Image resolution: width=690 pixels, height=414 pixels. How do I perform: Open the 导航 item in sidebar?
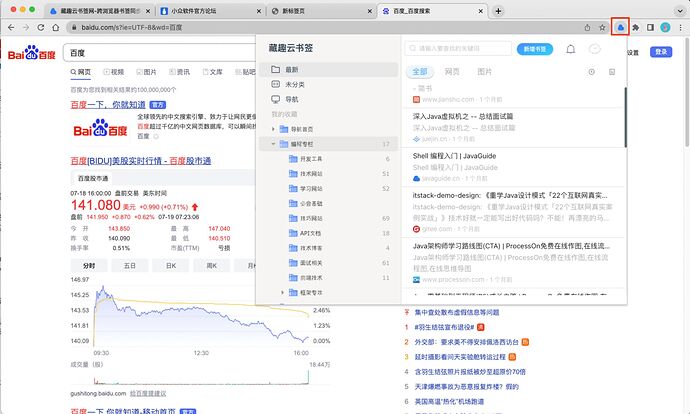(291, 100)
